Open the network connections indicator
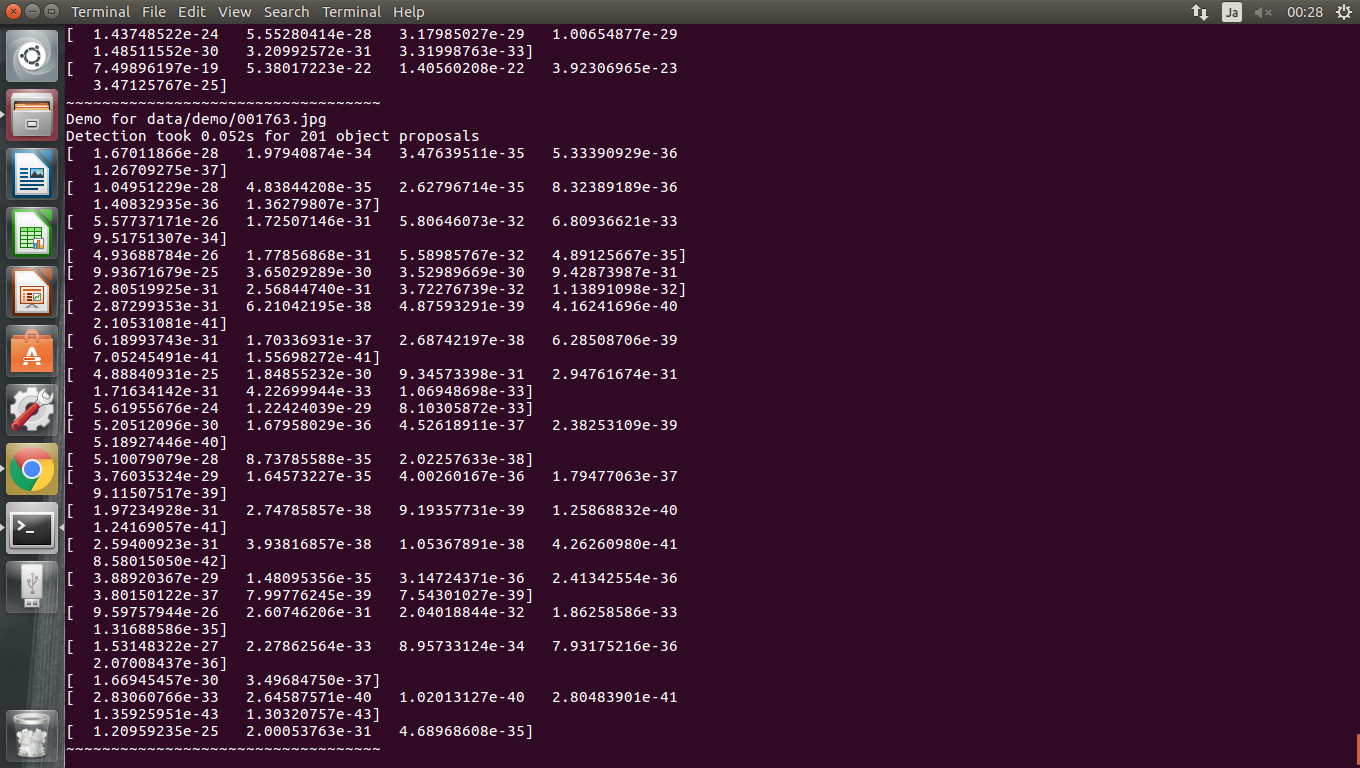 (1200, 12)
